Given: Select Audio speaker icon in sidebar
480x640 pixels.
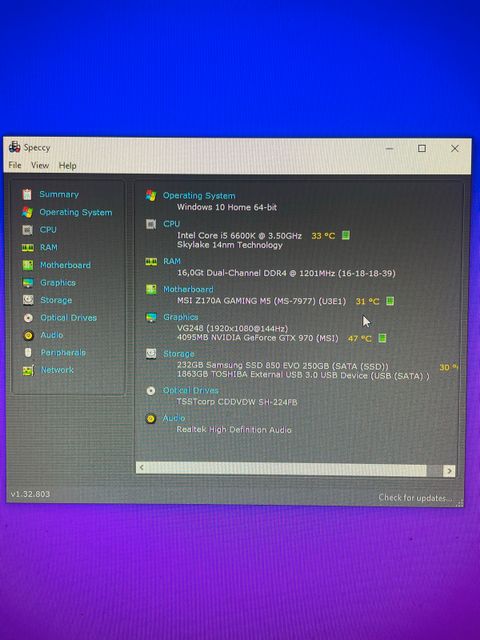Looking at the screenshot, I should point(28,336).
